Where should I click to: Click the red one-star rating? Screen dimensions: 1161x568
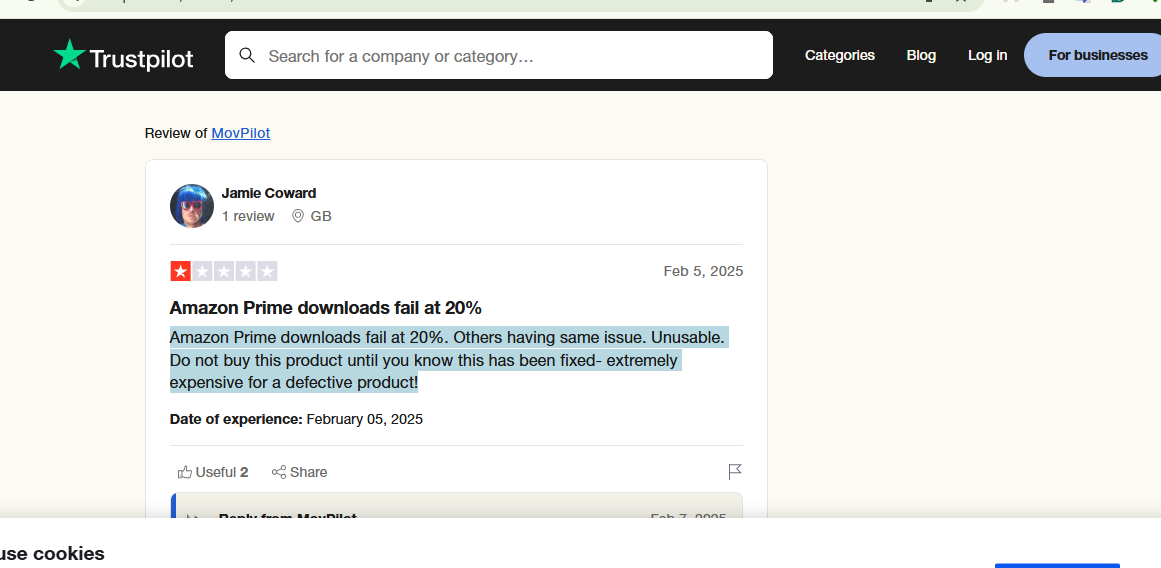pyautogui.click(x=181, y=271)
